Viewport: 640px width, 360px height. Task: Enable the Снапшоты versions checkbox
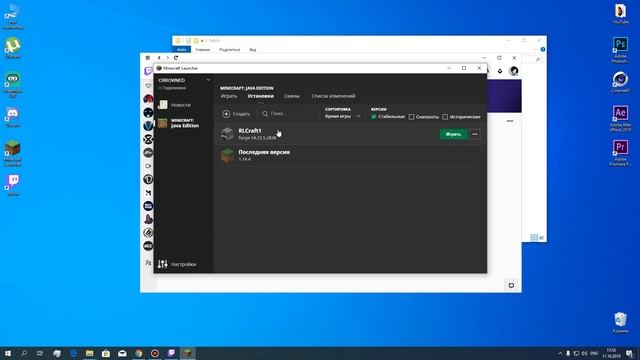tap(411, 117)
